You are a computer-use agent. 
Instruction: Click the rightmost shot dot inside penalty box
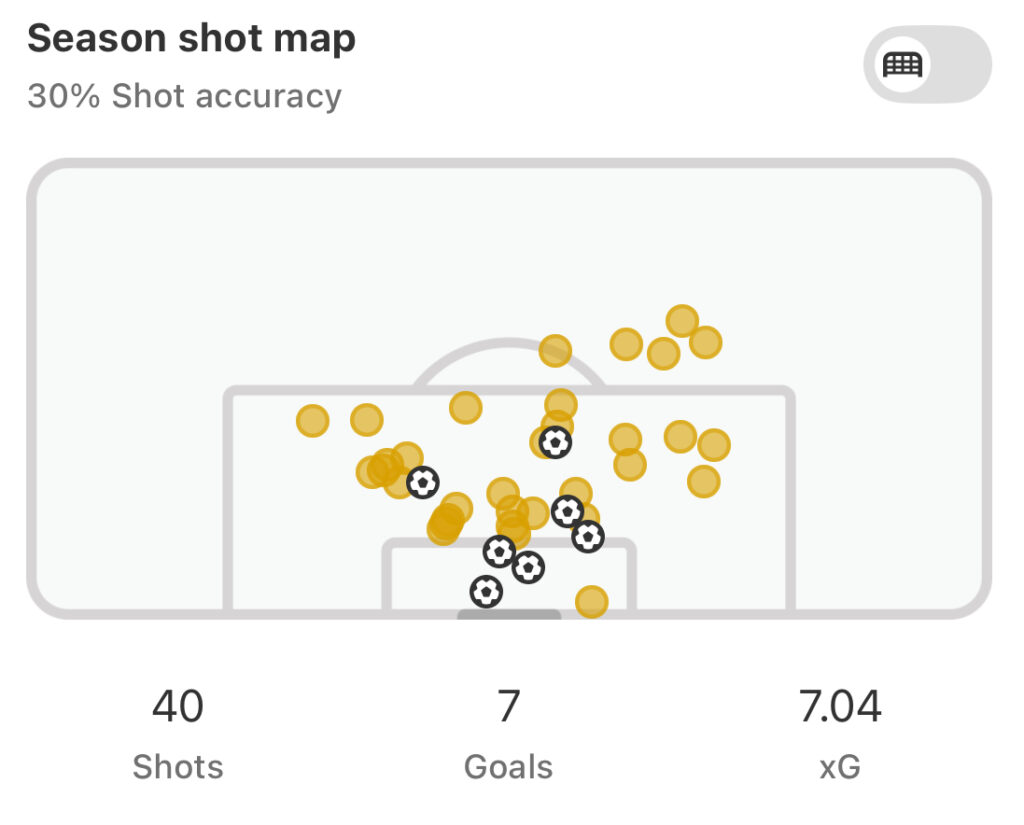point(714,445)
